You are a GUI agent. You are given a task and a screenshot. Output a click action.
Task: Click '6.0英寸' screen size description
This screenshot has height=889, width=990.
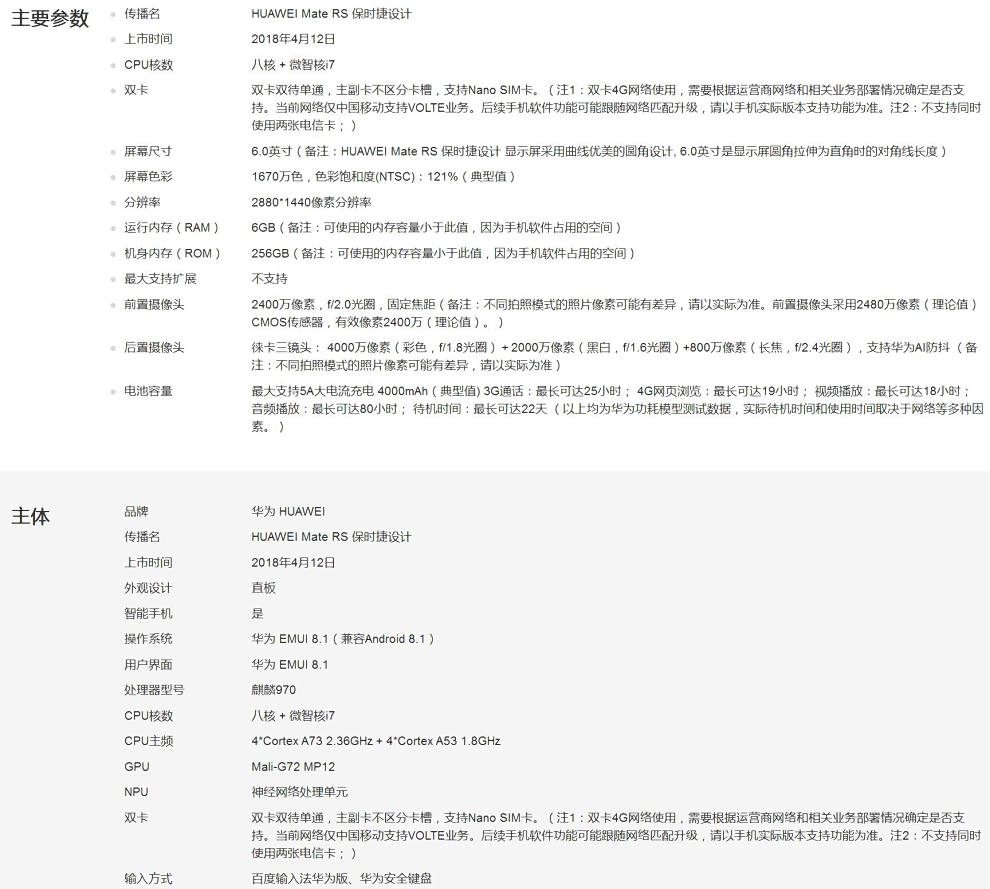272,152
